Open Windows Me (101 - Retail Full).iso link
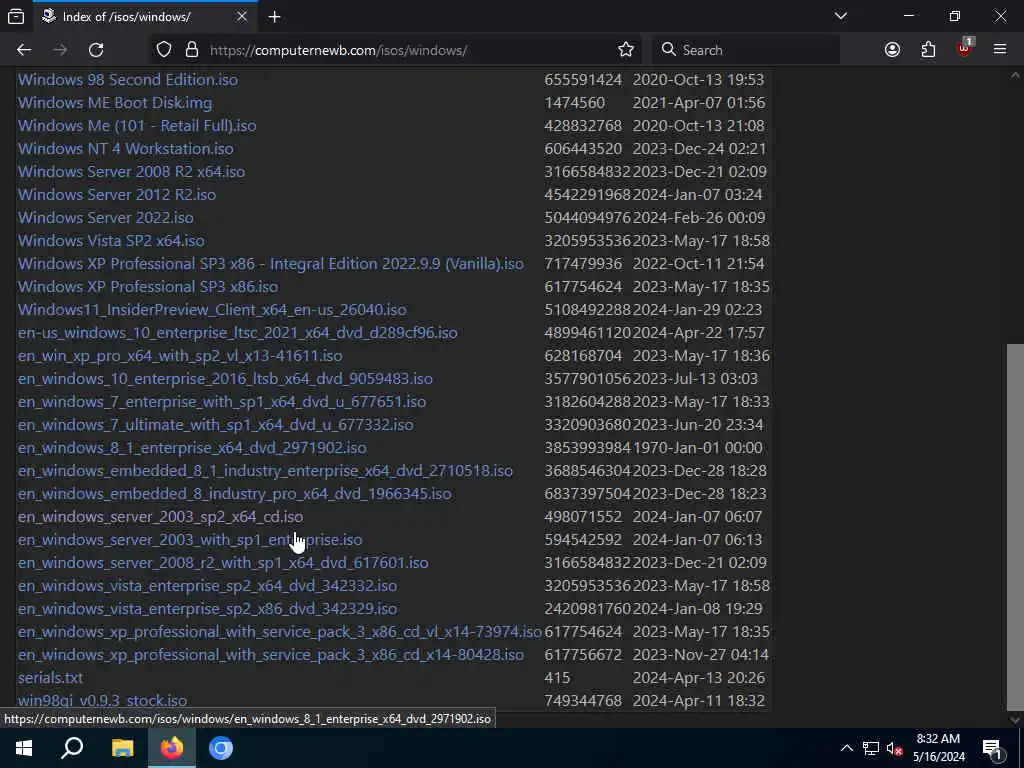1024x768 pixels. [137, 125]
